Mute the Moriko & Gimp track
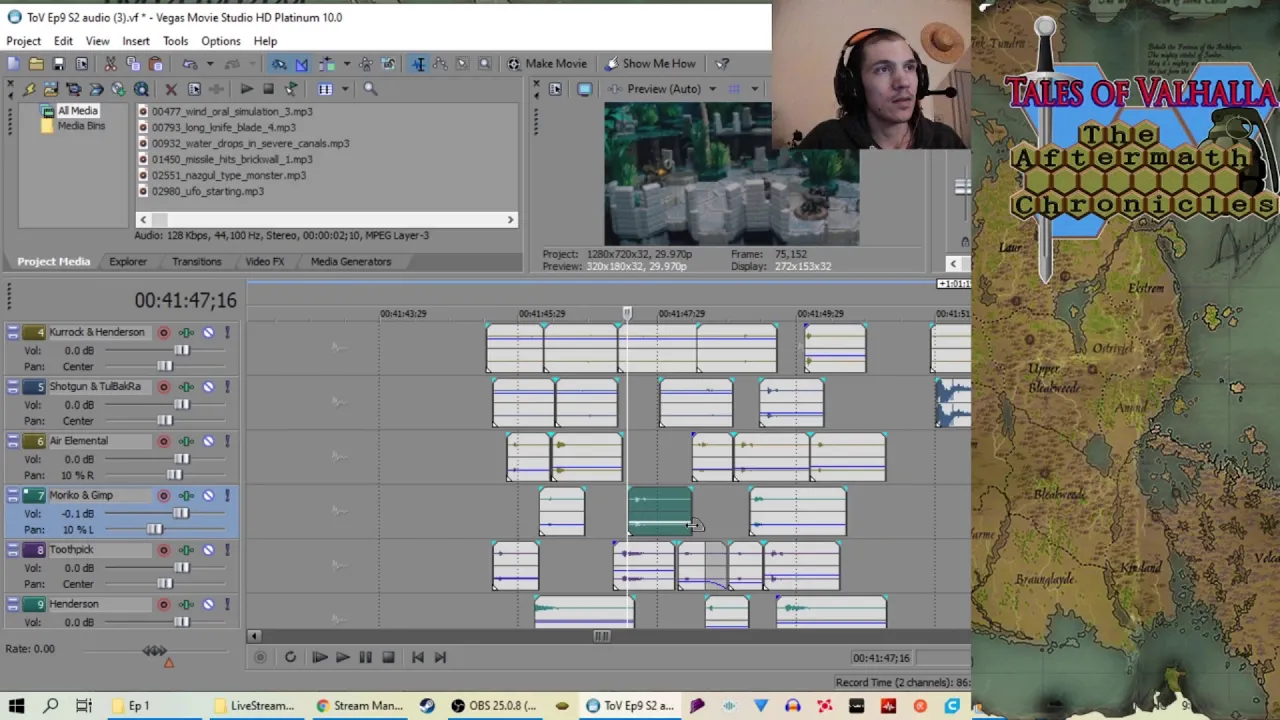This screenshot has width=1280, height=720. 208,495
